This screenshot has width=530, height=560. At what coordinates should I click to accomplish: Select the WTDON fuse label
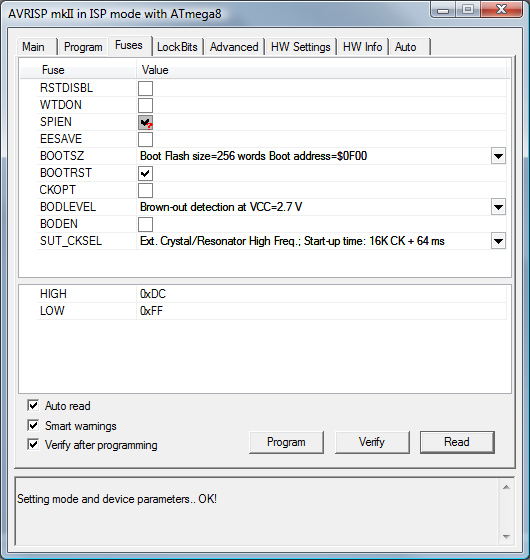pos(61,105)
